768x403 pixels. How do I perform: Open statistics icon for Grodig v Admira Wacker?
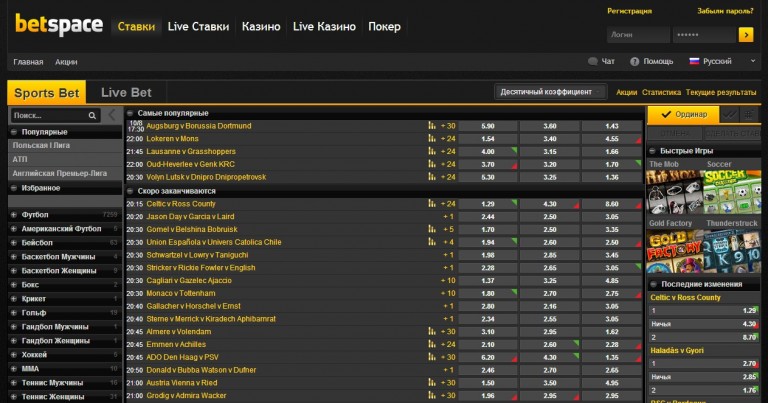click(432, 395)
